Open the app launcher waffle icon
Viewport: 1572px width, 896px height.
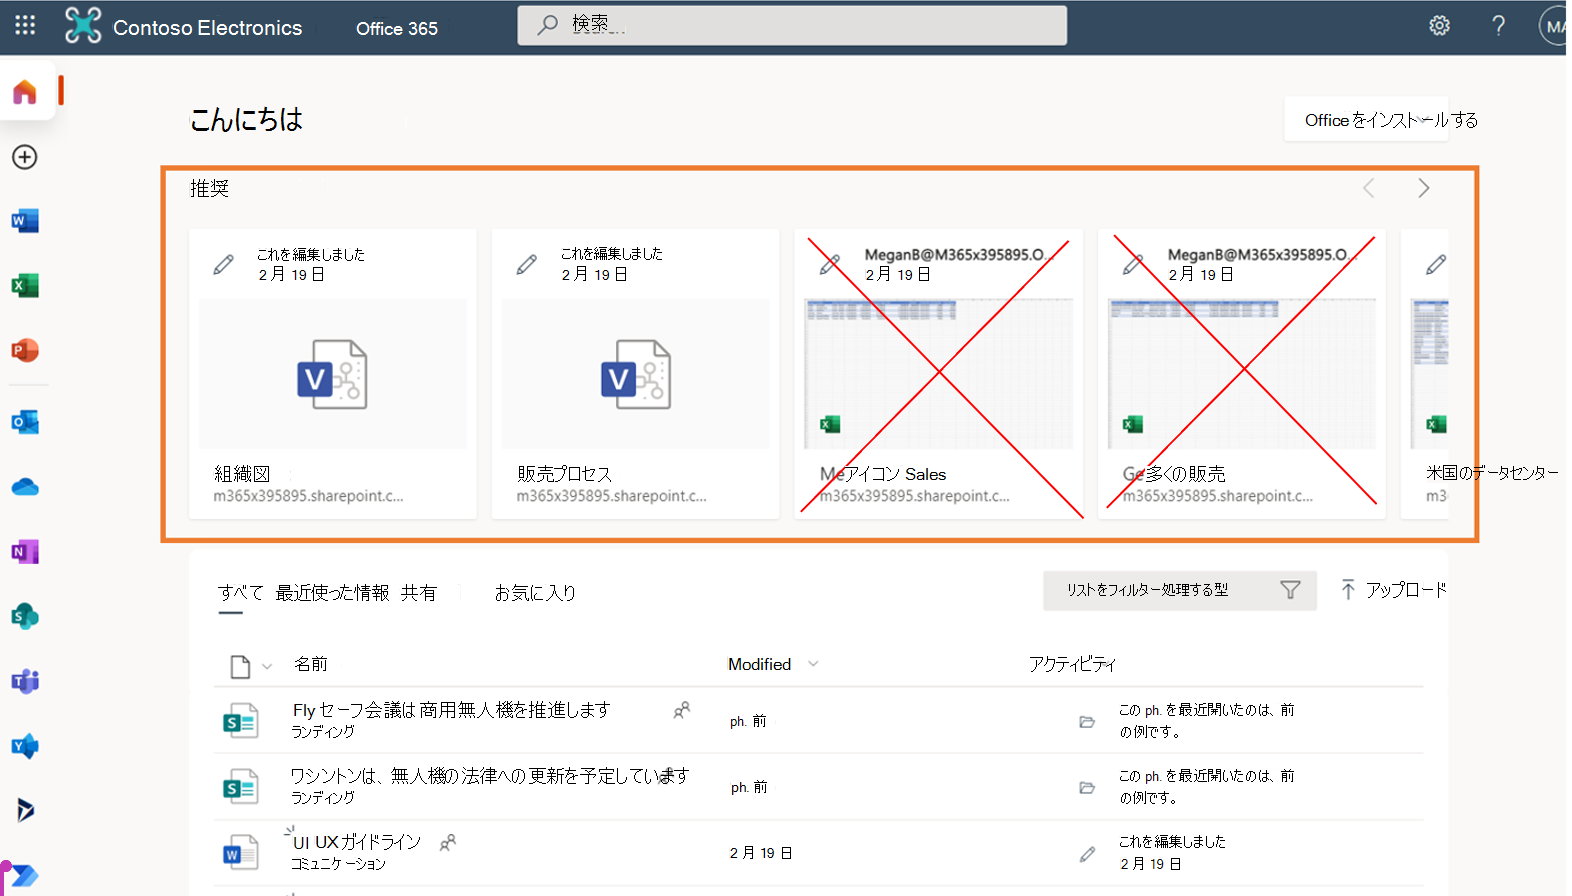click(x=25, y=26)
